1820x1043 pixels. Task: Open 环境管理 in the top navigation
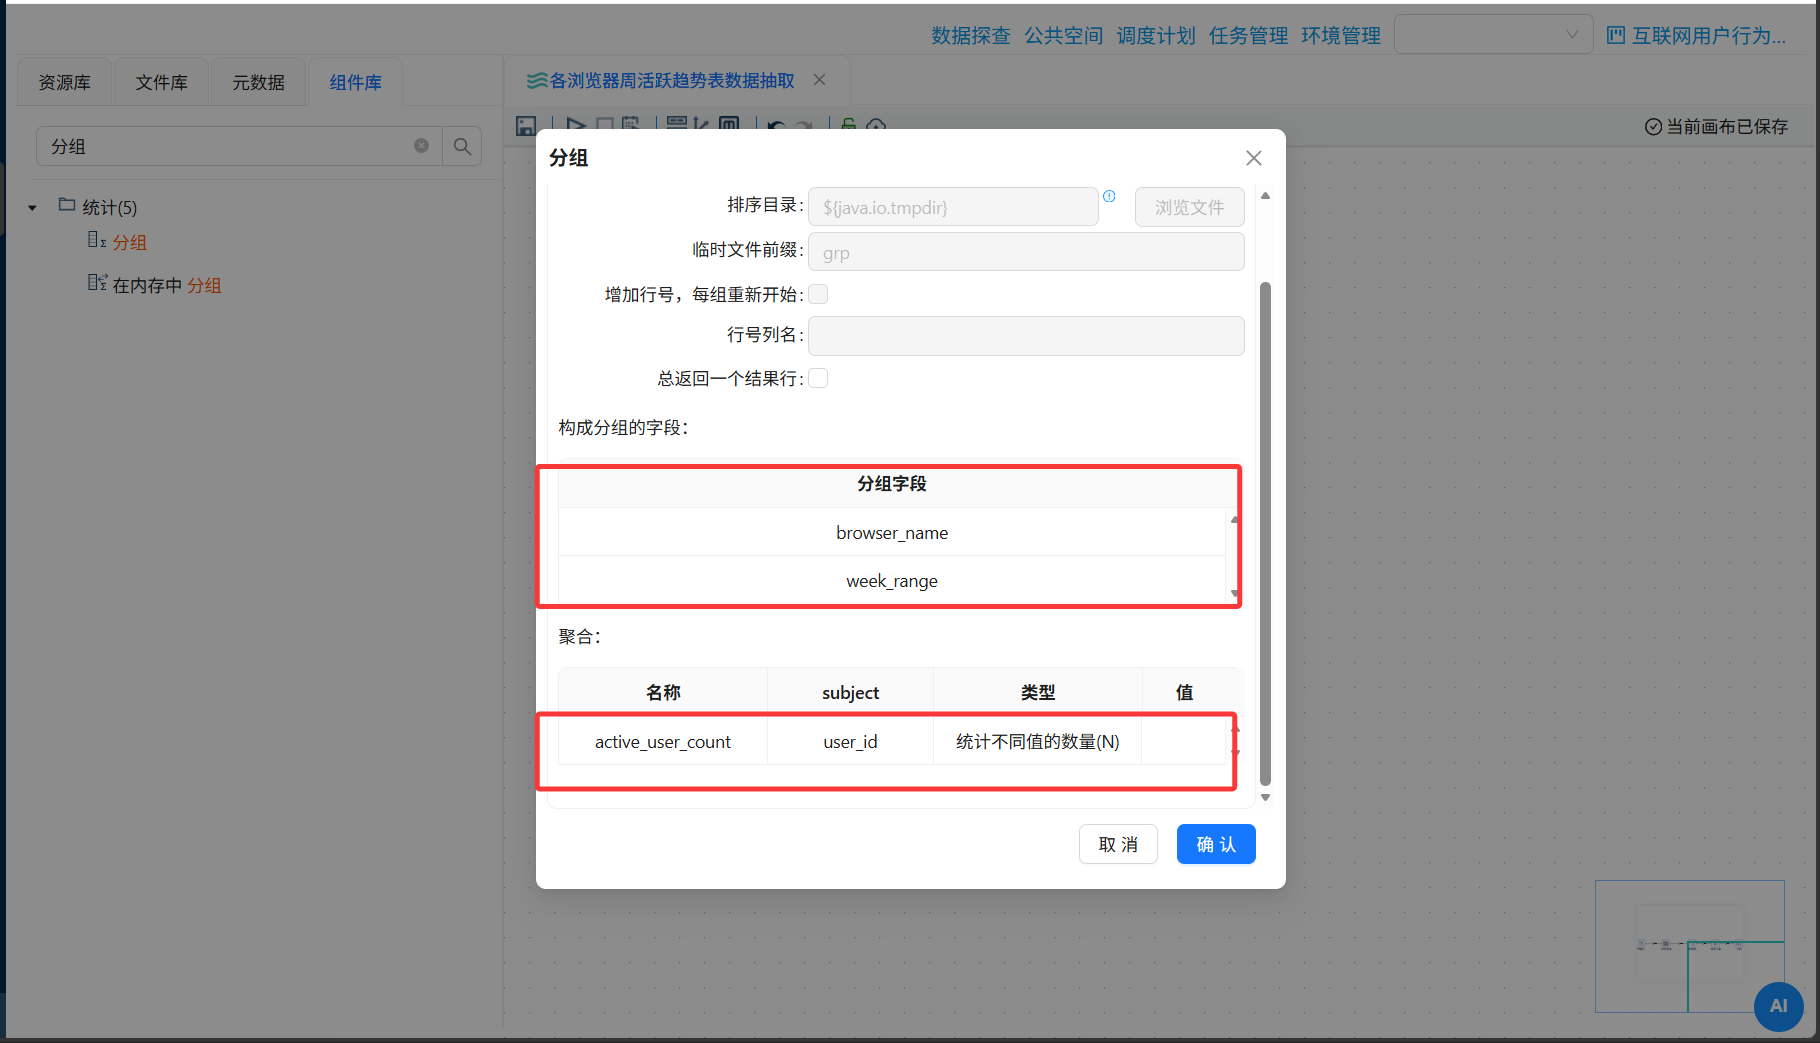(x=1341, y=36)
